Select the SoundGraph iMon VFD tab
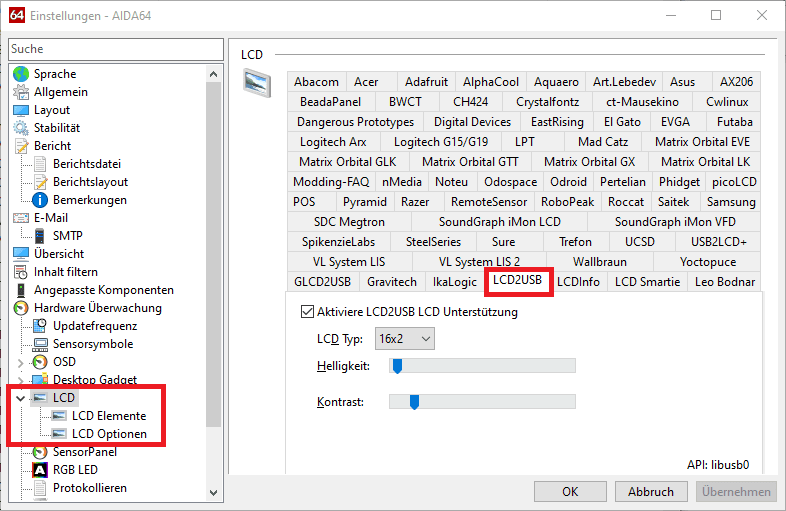786x511 pixels. click(675, 222)
